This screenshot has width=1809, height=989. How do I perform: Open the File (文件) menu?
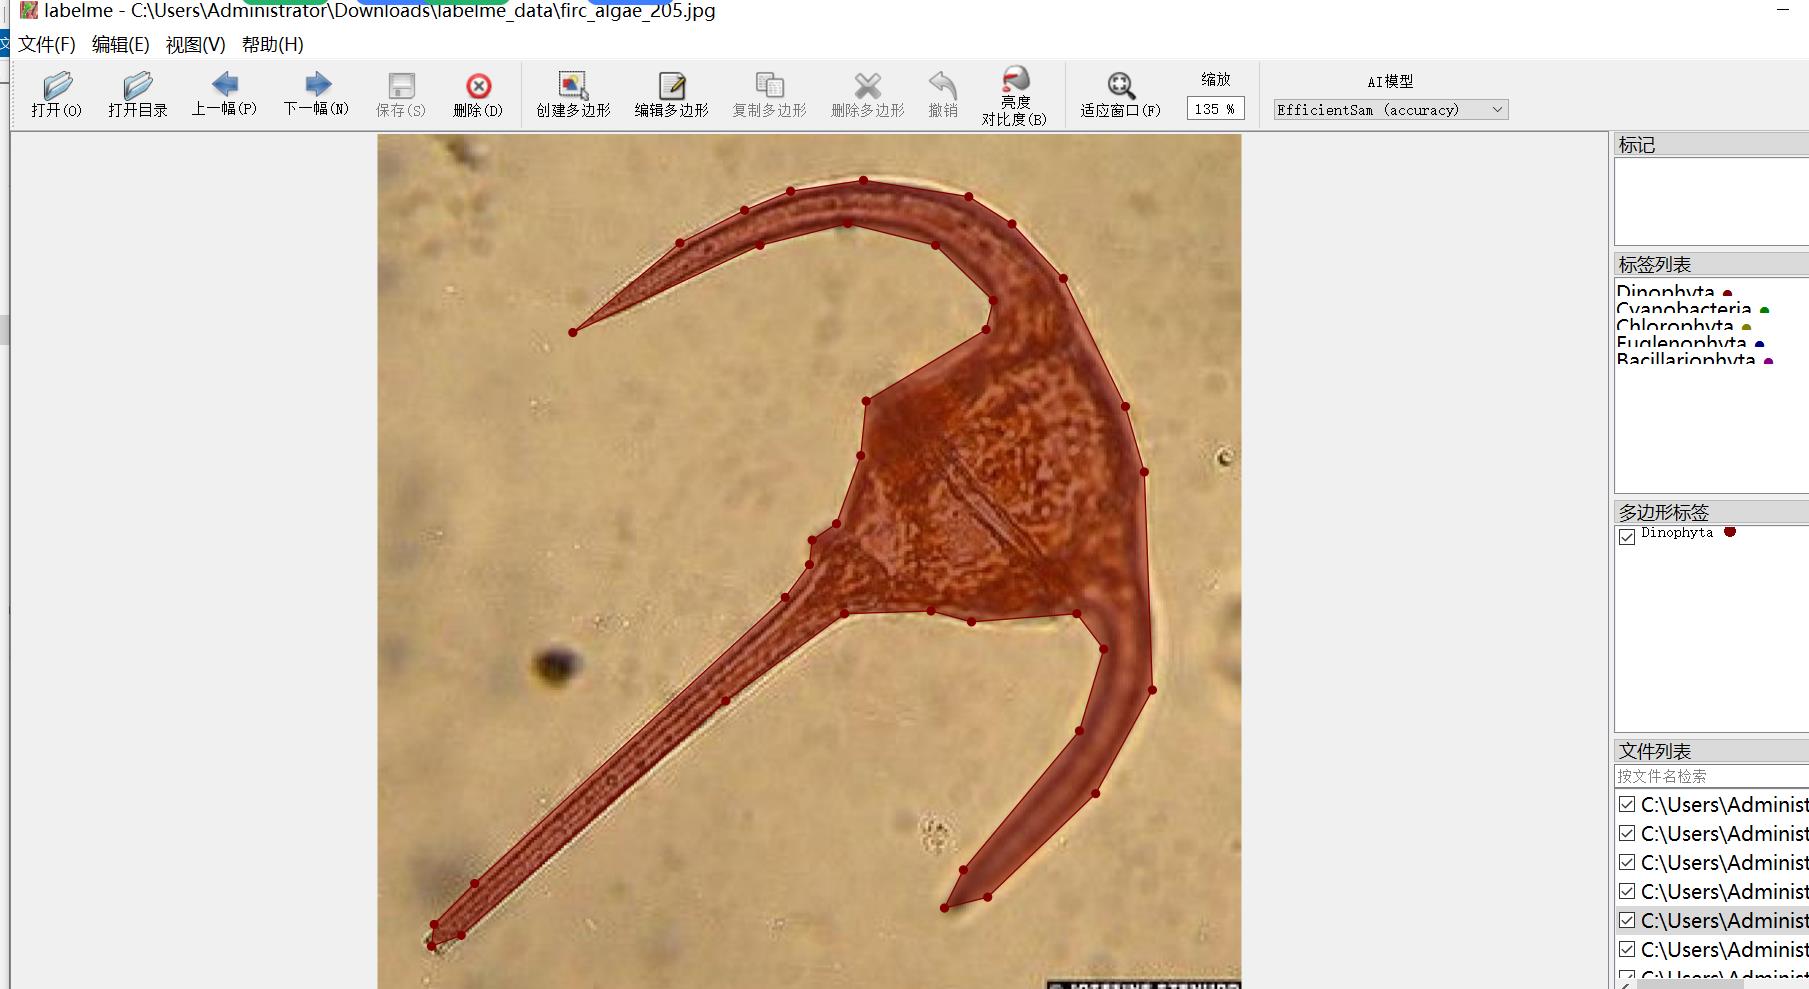(x=47, y=45)
